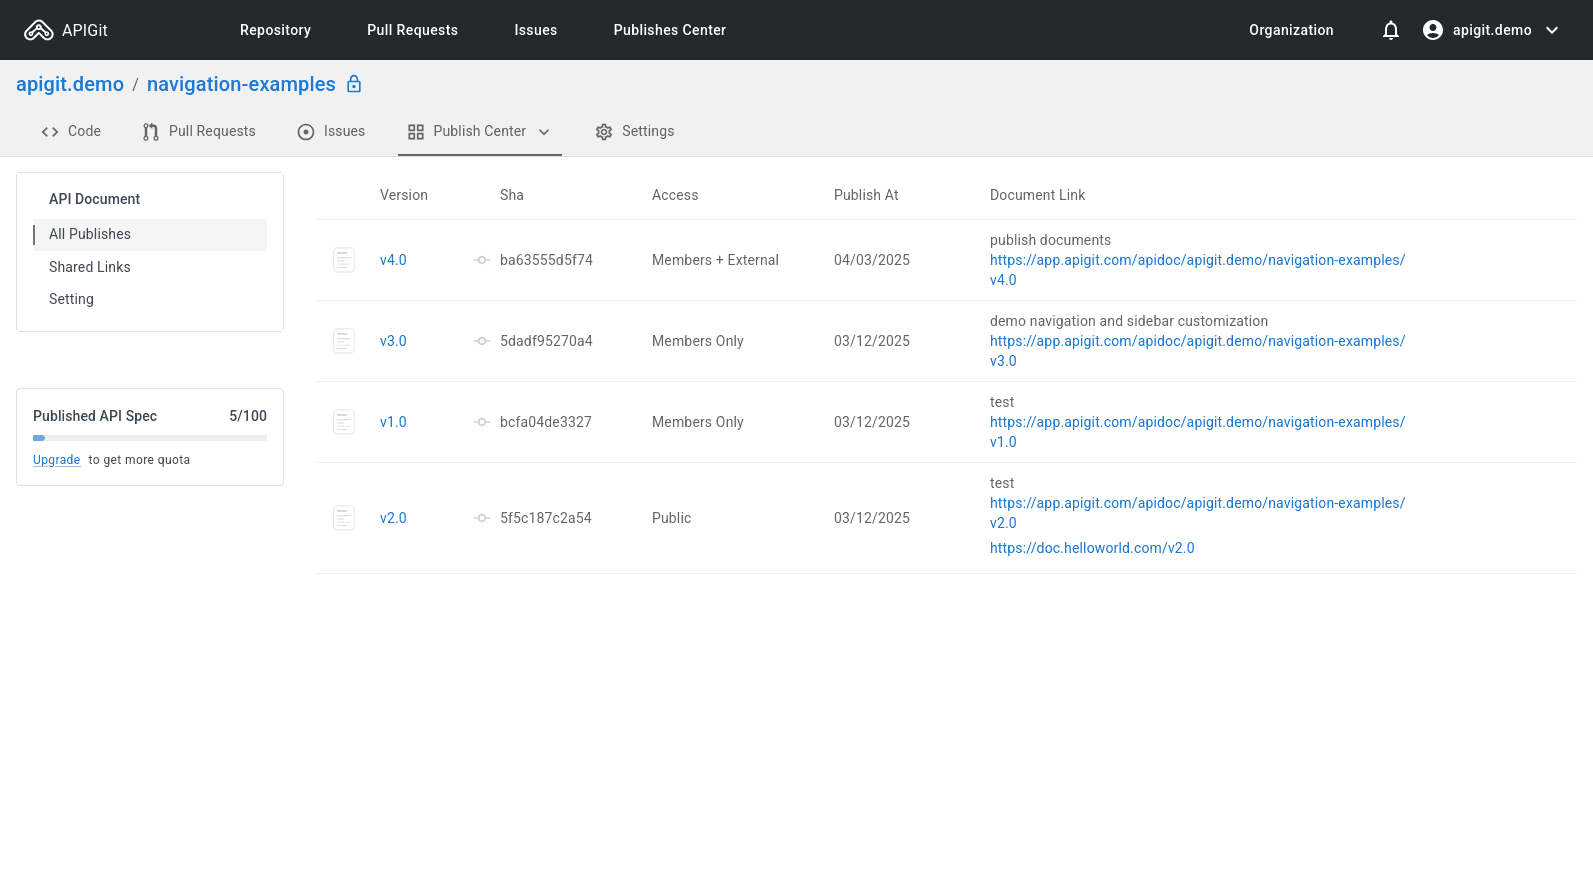The image size is (1593, 869).
Task: Open the v4.0 apidoc document URL
Action: pyautogui.click(x=1197, y=270)
